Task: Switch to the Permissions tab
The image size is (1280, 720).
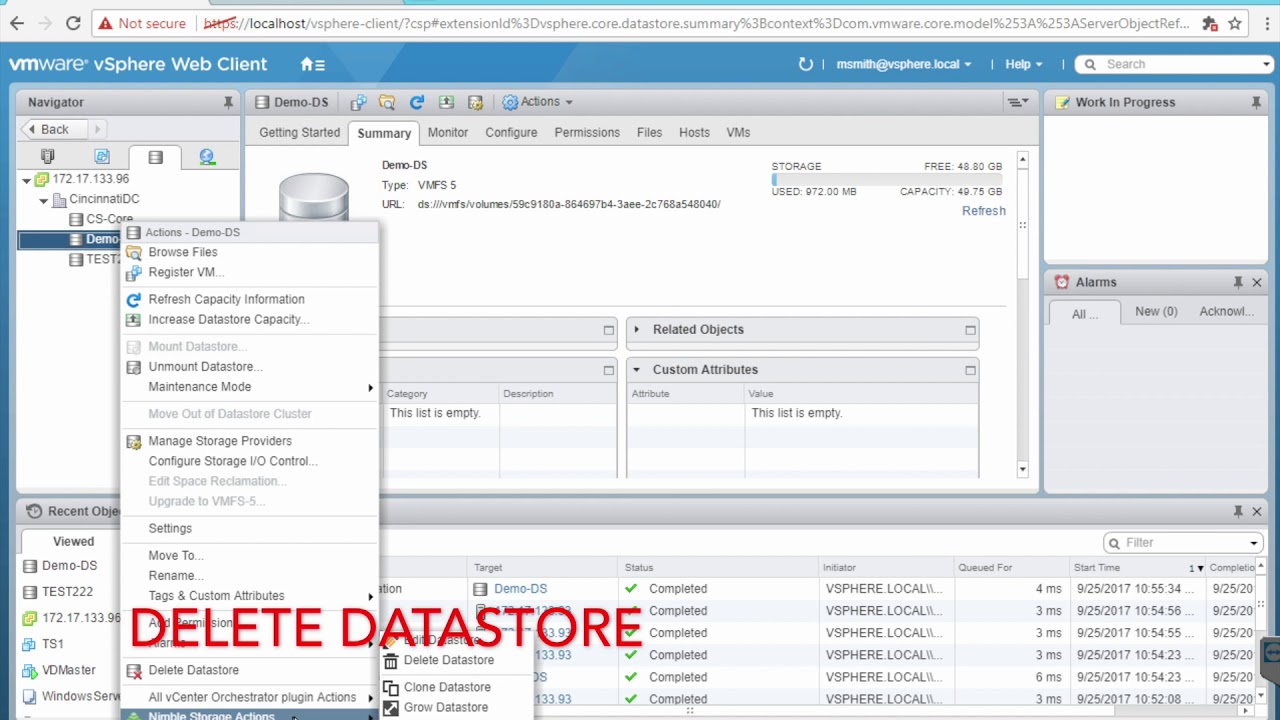Action: coord(587,132)
